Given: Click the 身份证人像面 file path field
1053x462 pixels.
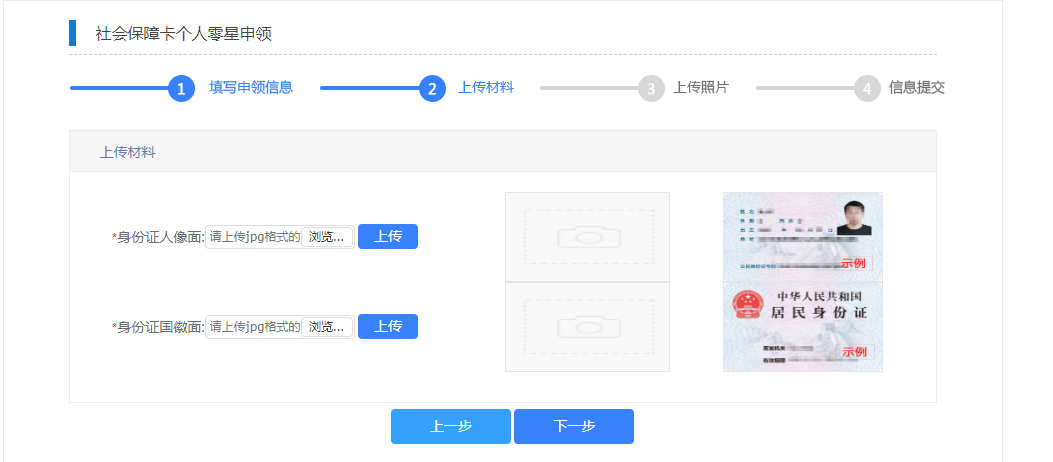Looking at the screenshot, I should click(254, 237).
